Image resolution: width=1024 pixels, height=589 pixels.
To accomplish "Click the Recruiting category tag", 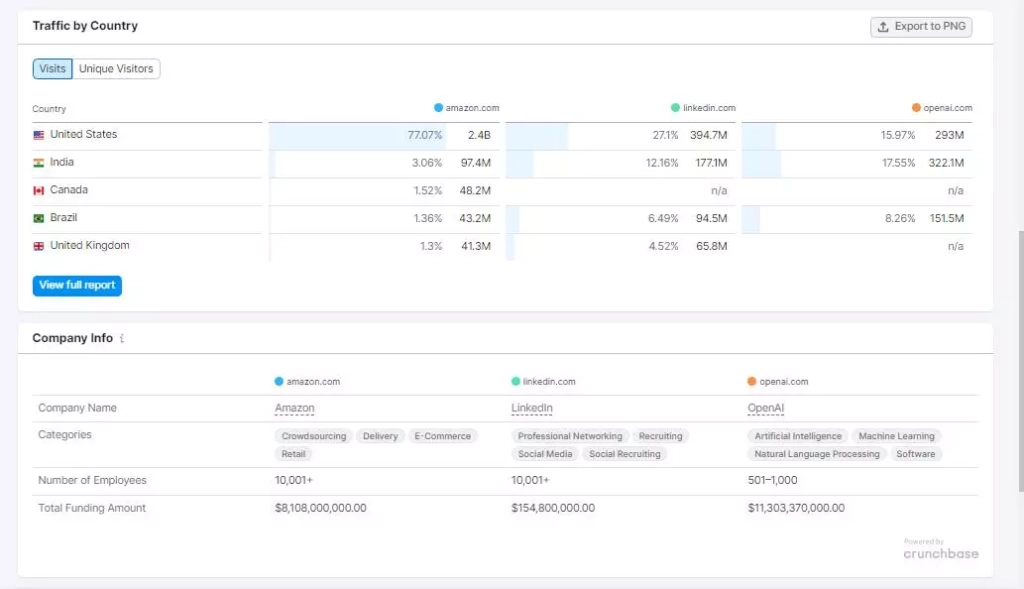I will coord(660,436).
